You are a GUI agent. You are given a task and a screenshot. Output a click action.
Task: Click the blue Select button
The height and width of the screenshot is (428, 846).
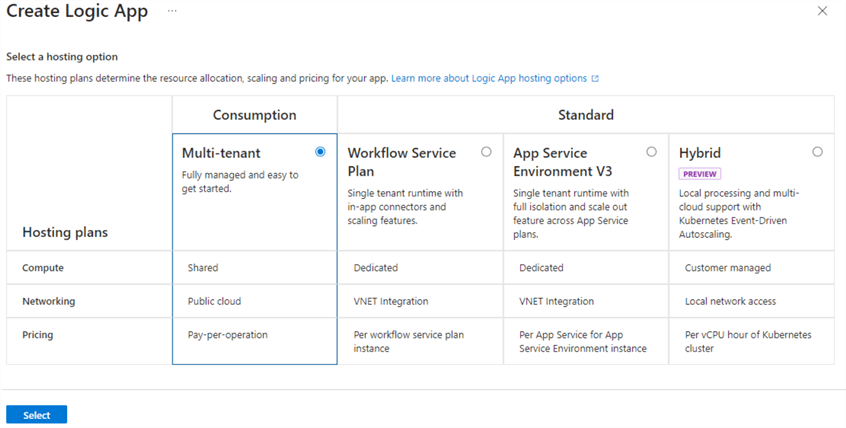tap(36, 414)
